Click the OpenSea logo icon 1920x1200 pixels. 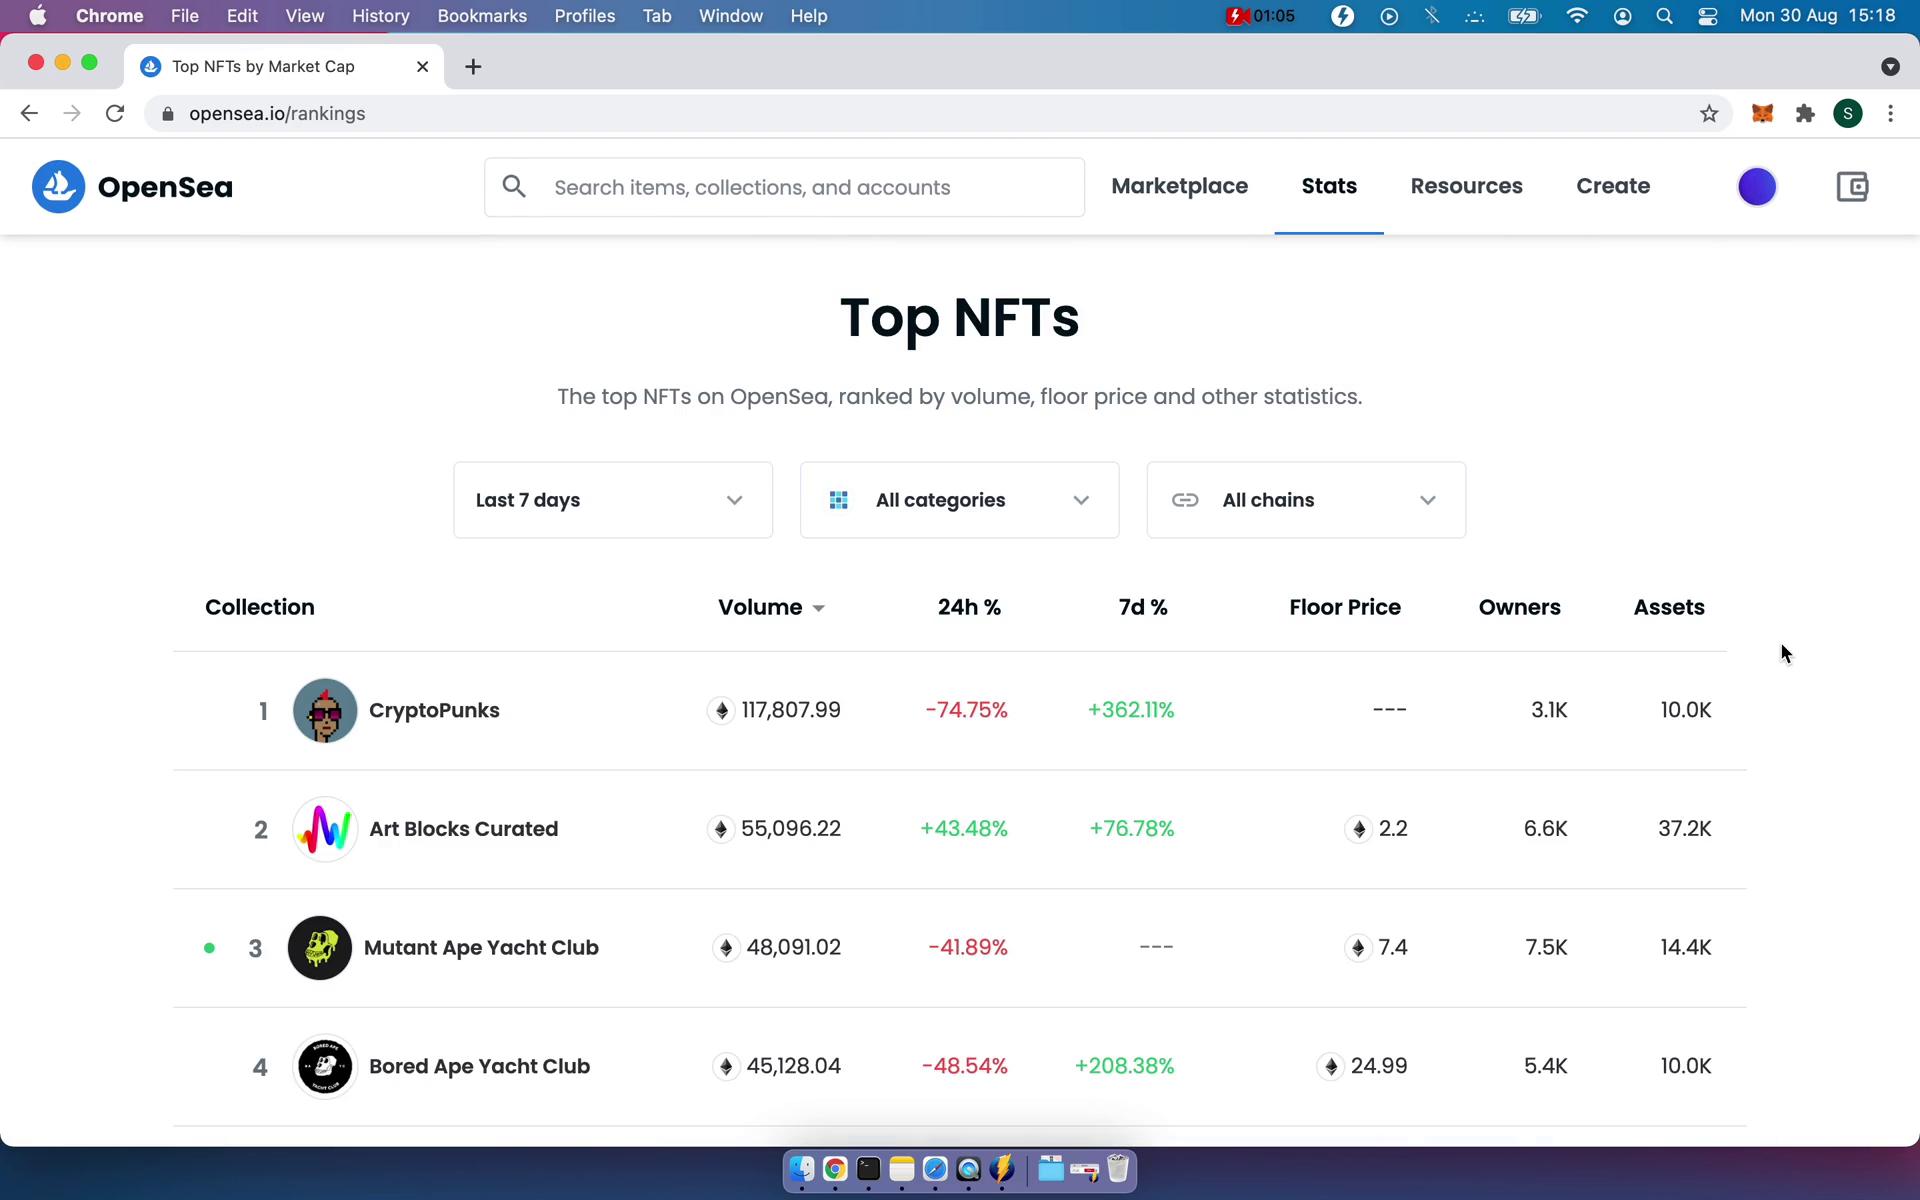pyautogui.click(x=58, y=187)
